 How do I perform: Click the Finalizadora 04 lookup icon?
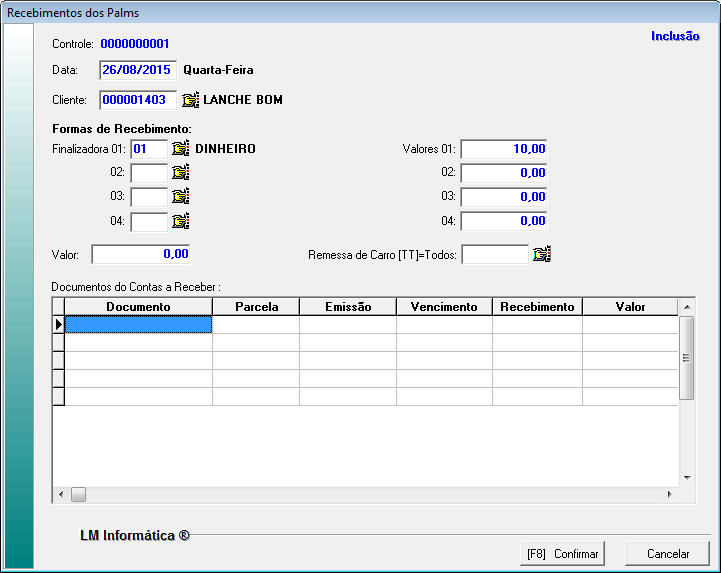point(180,221)
